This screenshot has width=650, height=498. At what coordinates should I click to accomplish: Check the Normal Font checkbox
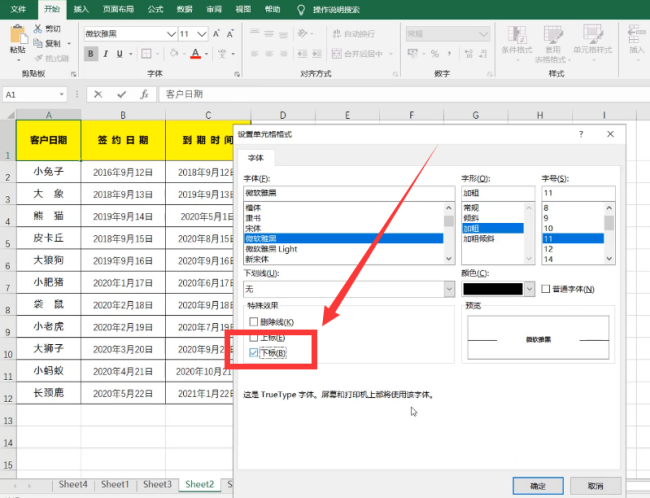[546, 289]
